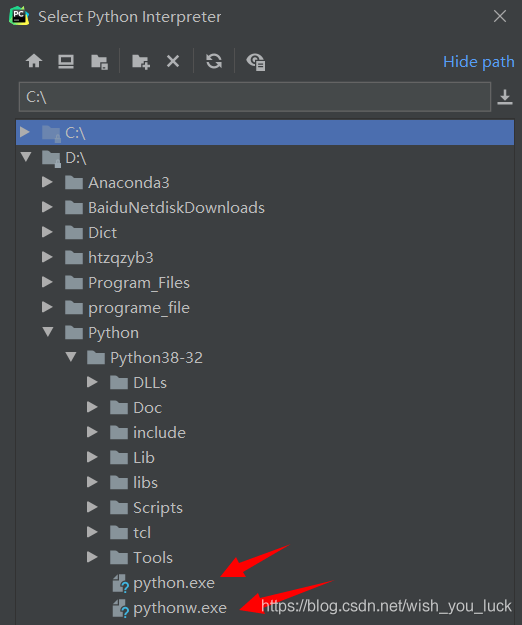Collapse the Python38-32 folder
Image resolution: width=522 pixels, height=625 pixels.
tap(71, 357)
